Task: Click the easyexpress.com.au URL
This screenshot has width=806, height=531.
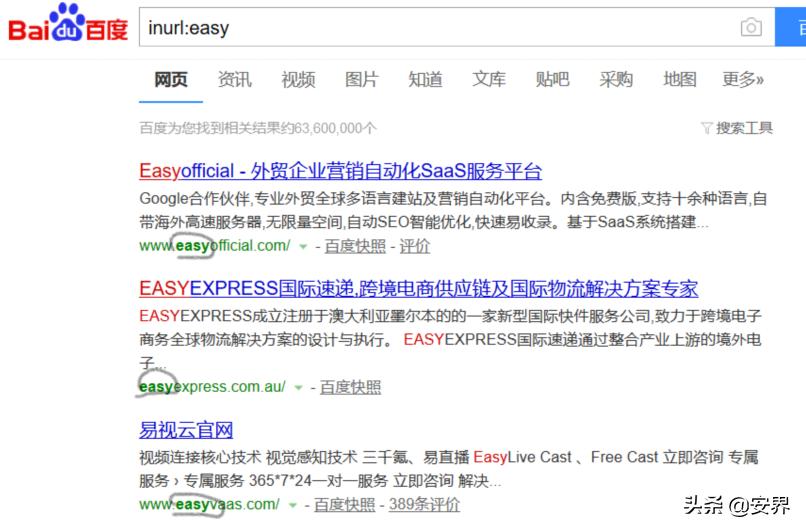Action: coord(212,387)
